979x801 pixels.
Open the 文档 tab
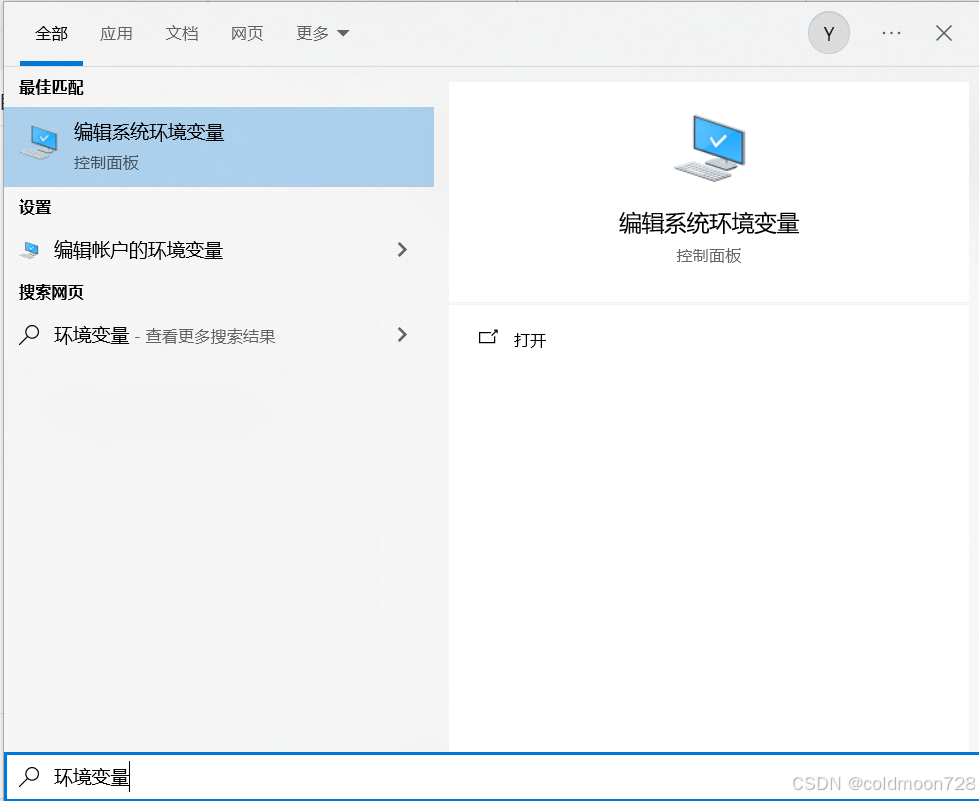coord(182,34)
